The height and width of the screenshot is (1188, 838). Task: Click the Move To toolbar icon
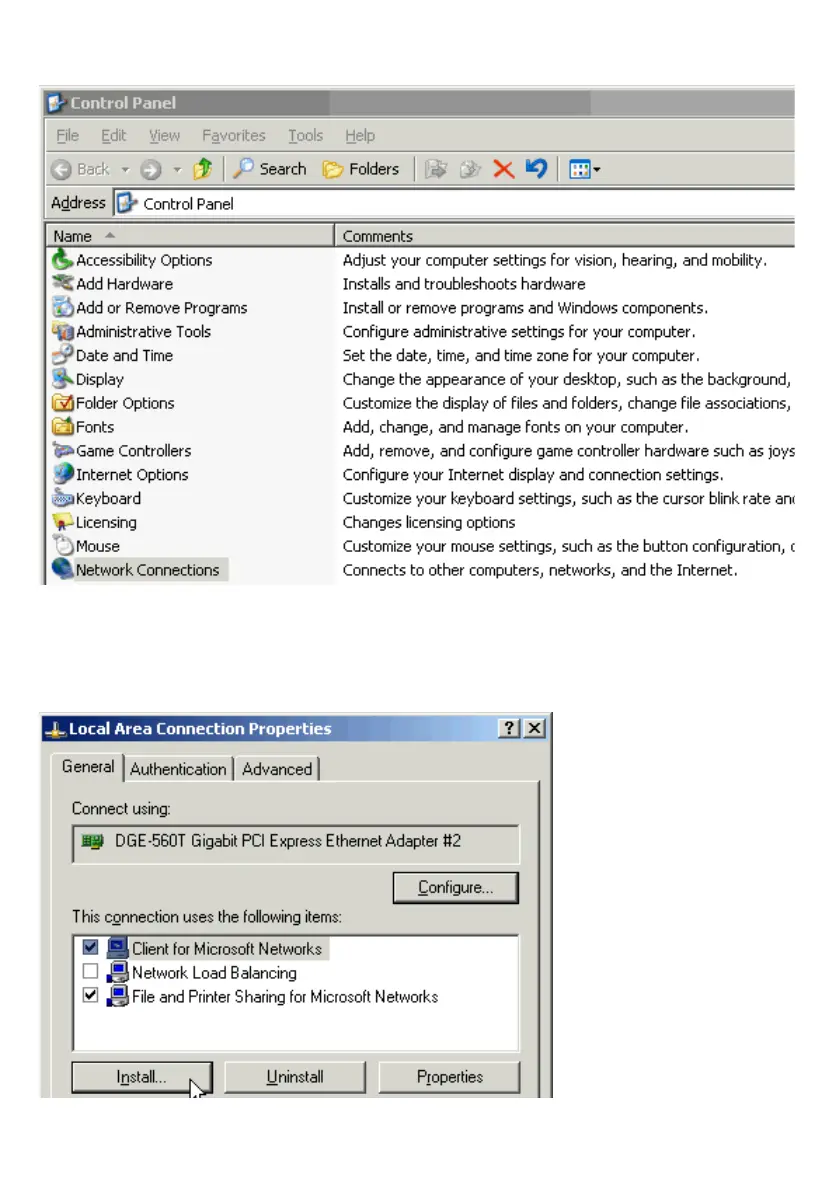point(436,169)
